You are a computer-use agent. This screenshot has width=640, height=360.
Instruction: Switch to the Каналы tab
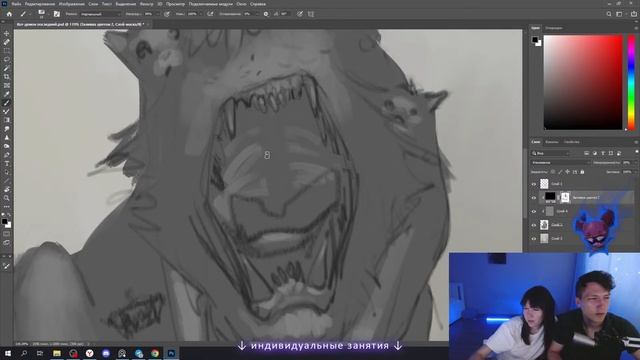pos(552,142)
